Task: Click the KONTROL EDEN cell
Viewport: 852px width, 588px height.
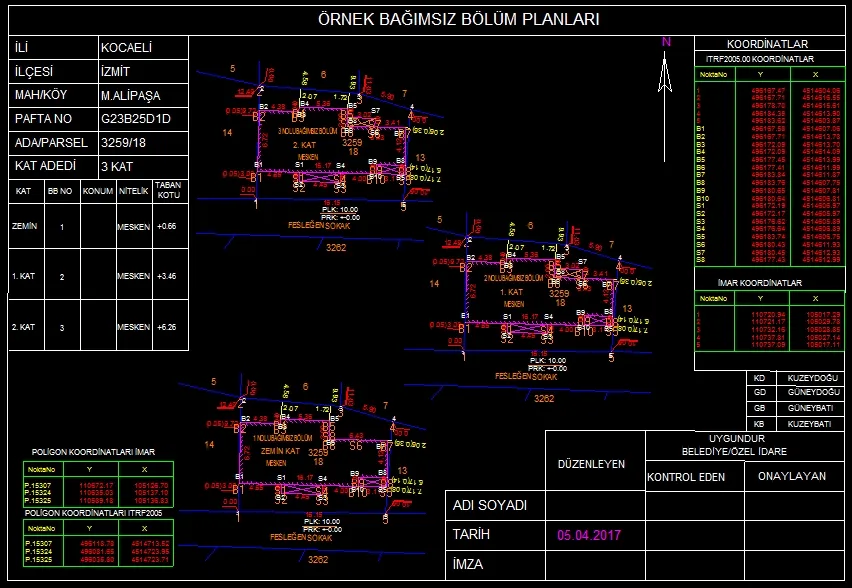Action: [x=686, y=477]
